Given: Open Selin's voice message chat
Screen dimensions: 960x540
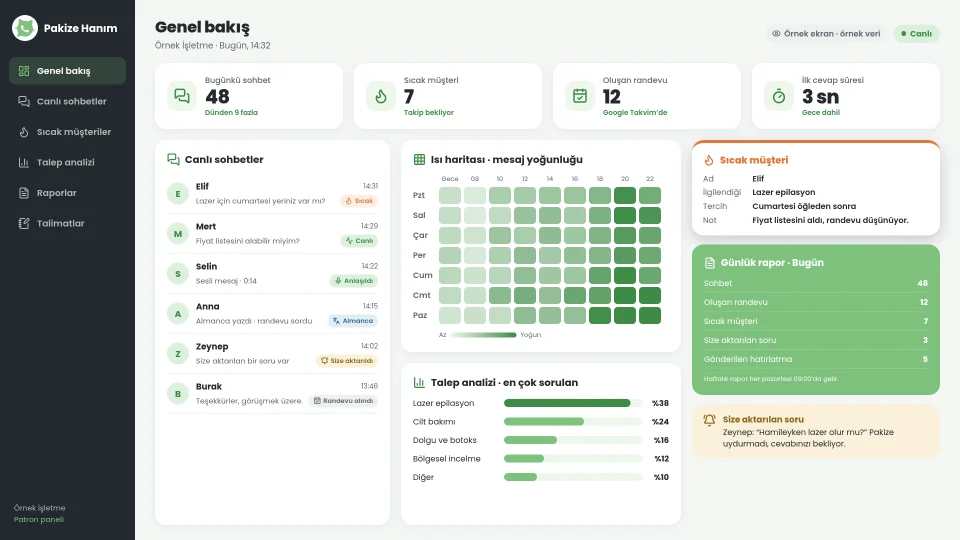Looking at the screenshot, I should pyautogui.click(x=272, y=274).
